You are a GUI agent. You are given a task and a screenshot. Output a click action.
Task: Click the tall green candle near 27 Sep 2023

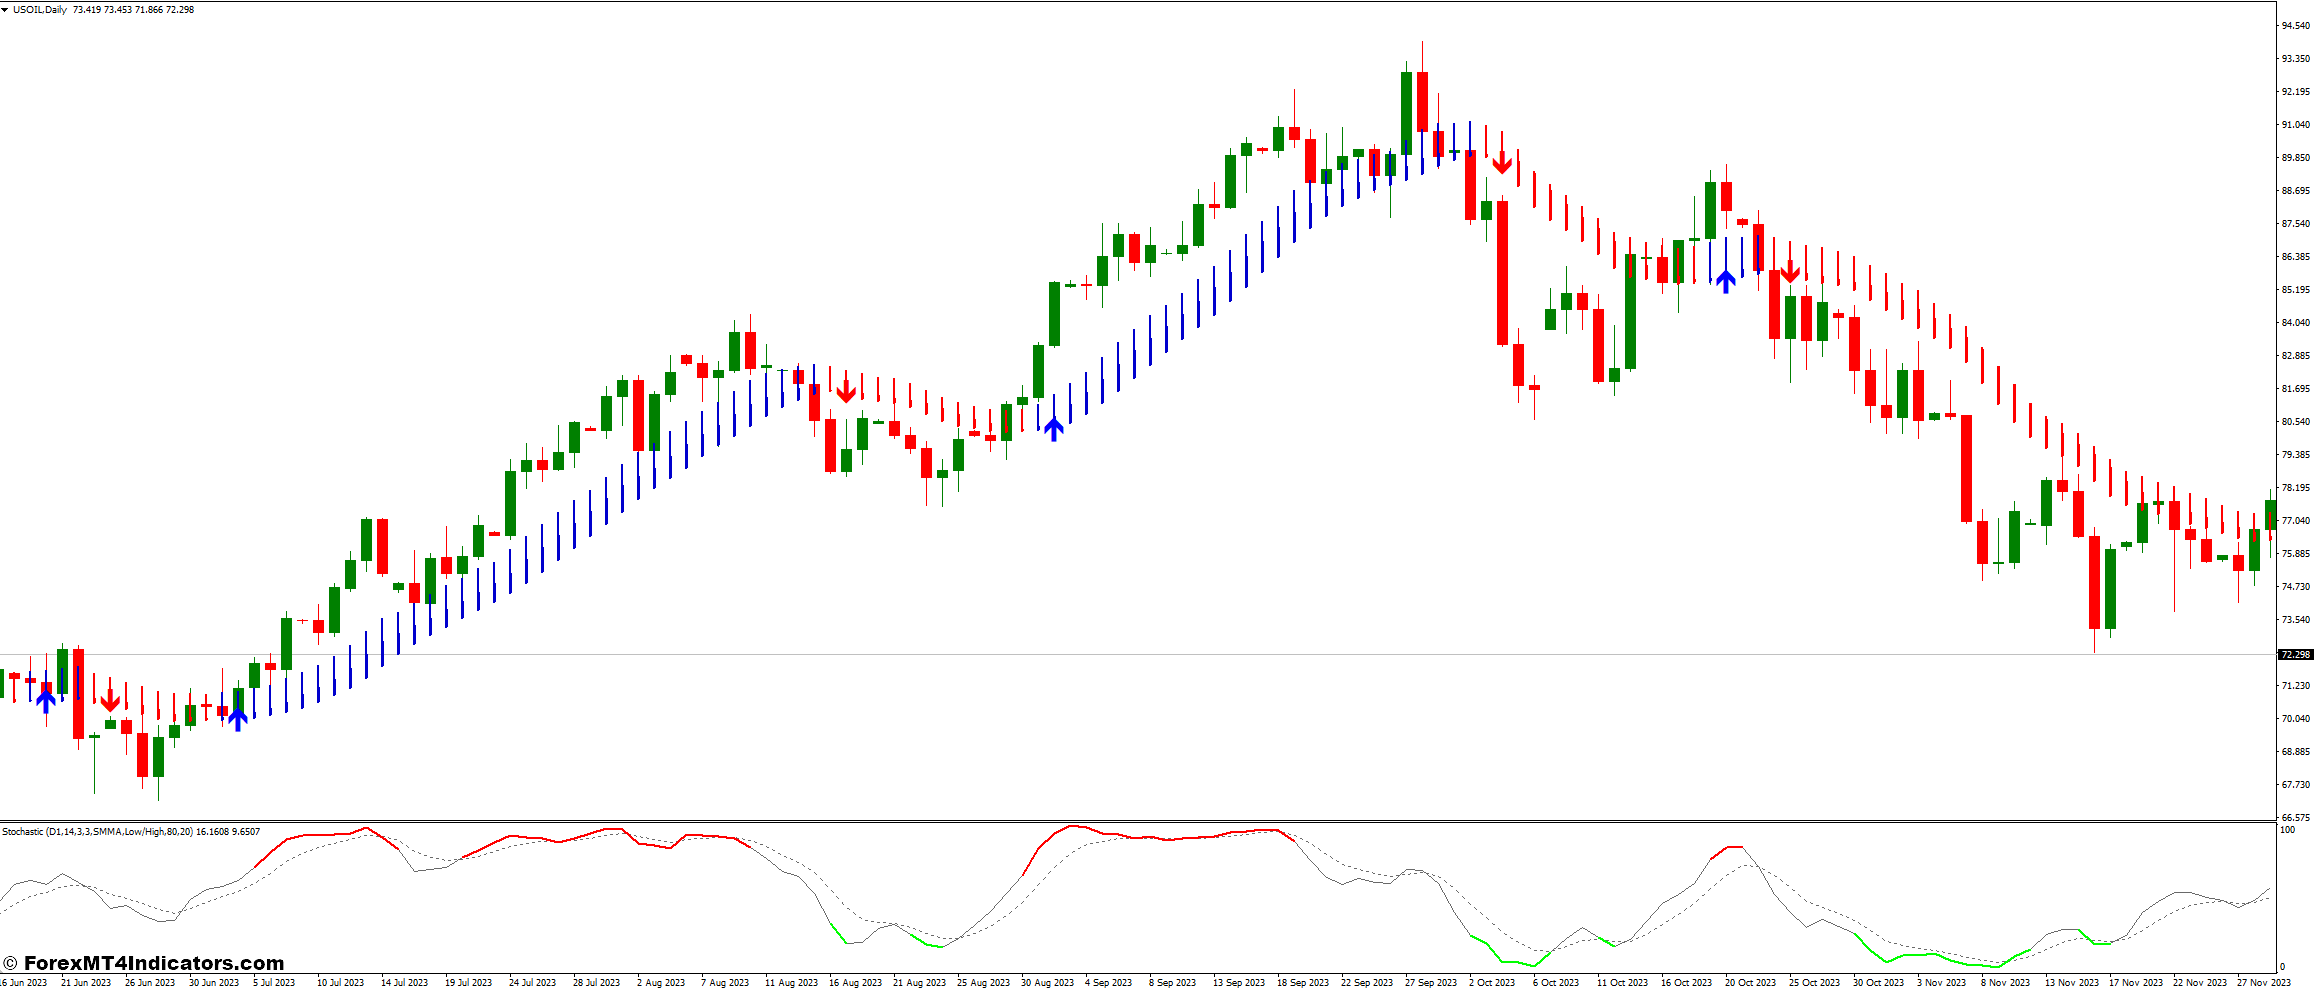pyautogui.click(x=1408, y=115)
